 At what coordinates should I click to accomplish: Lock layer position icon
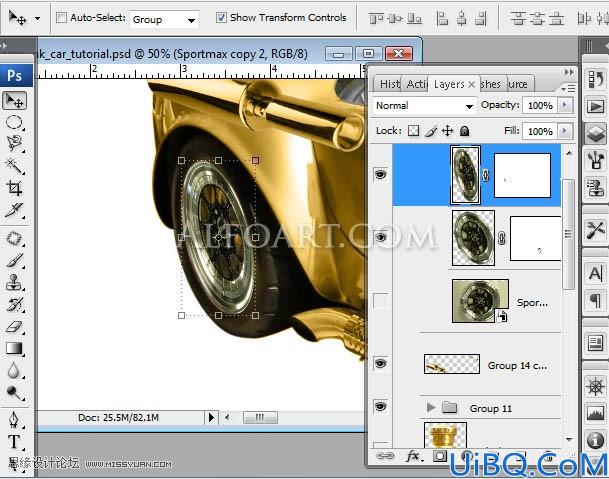coord(448,131)
